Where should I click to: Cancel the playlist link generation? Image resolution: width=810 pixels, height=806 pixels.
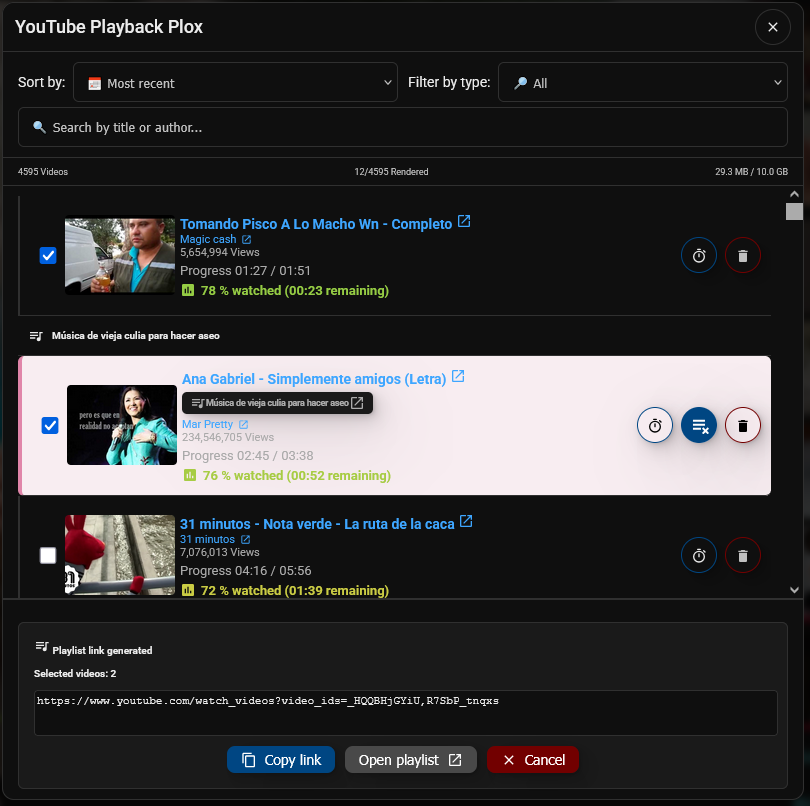(x=533, y=759)
